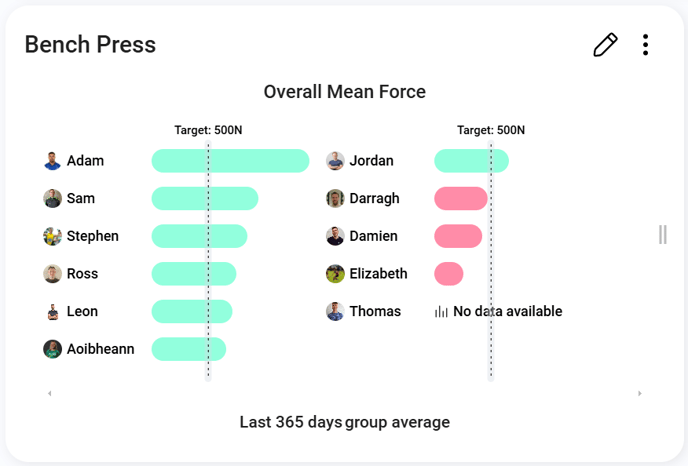688x466 pixels.
Task: Click Jordan's profile avatar
Action: pos(335,161)
